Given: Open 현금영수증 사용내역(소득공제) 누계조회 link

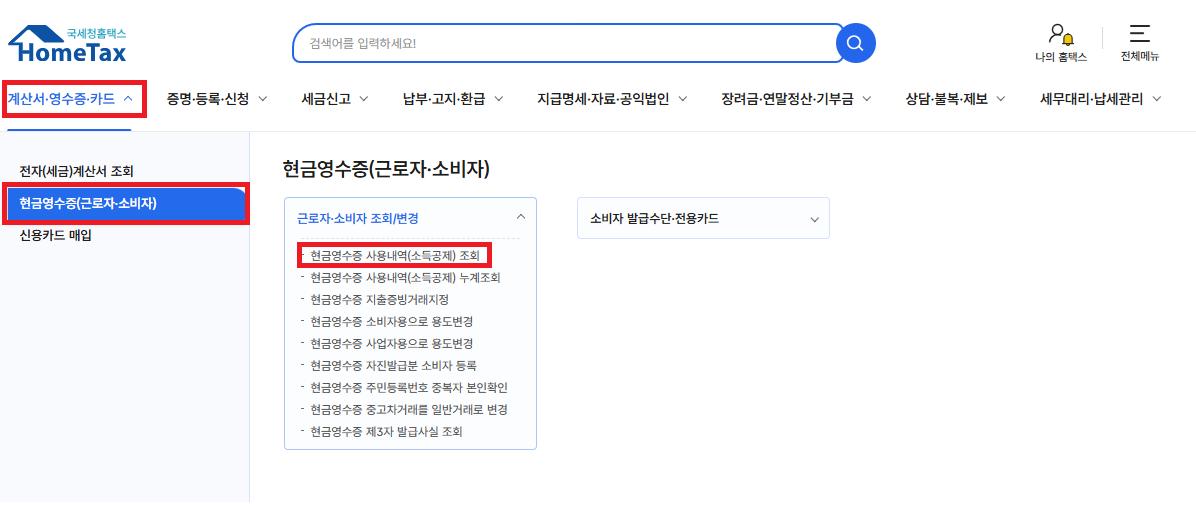Looking at the screenshot, I should click(x=405, y=278).
